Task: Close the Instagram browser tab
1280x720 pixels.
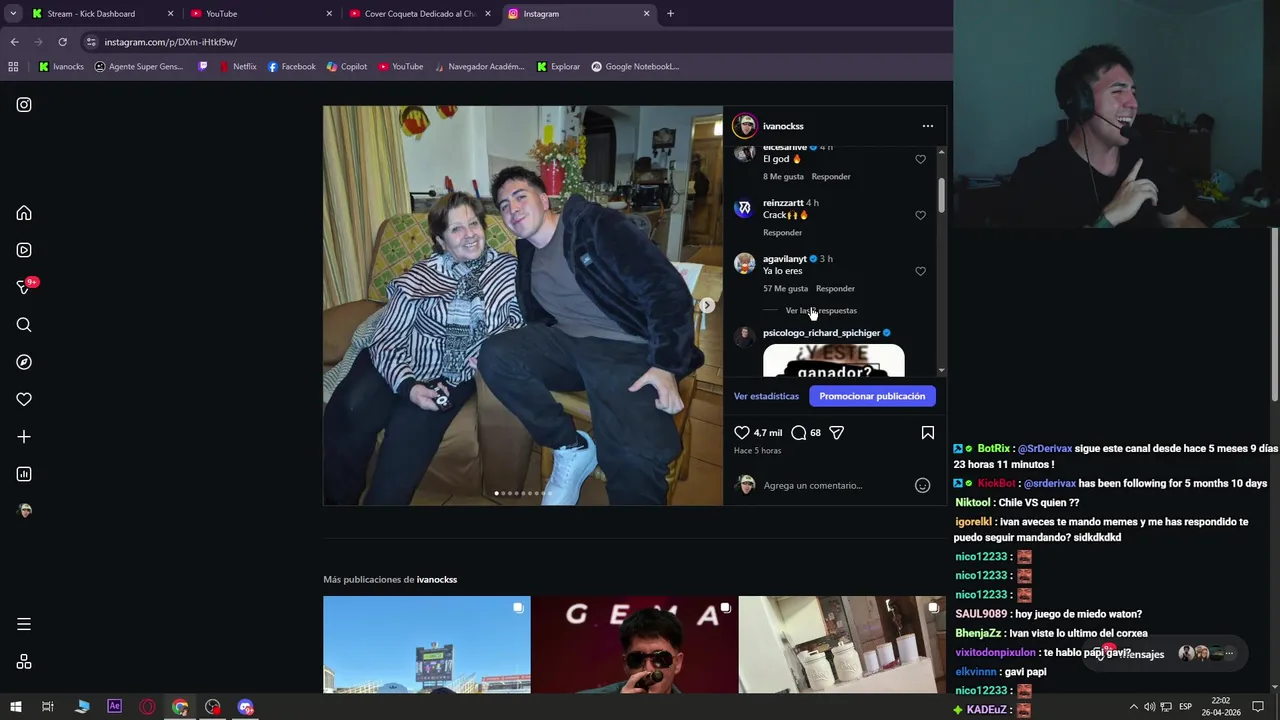Action: (647, 14)
